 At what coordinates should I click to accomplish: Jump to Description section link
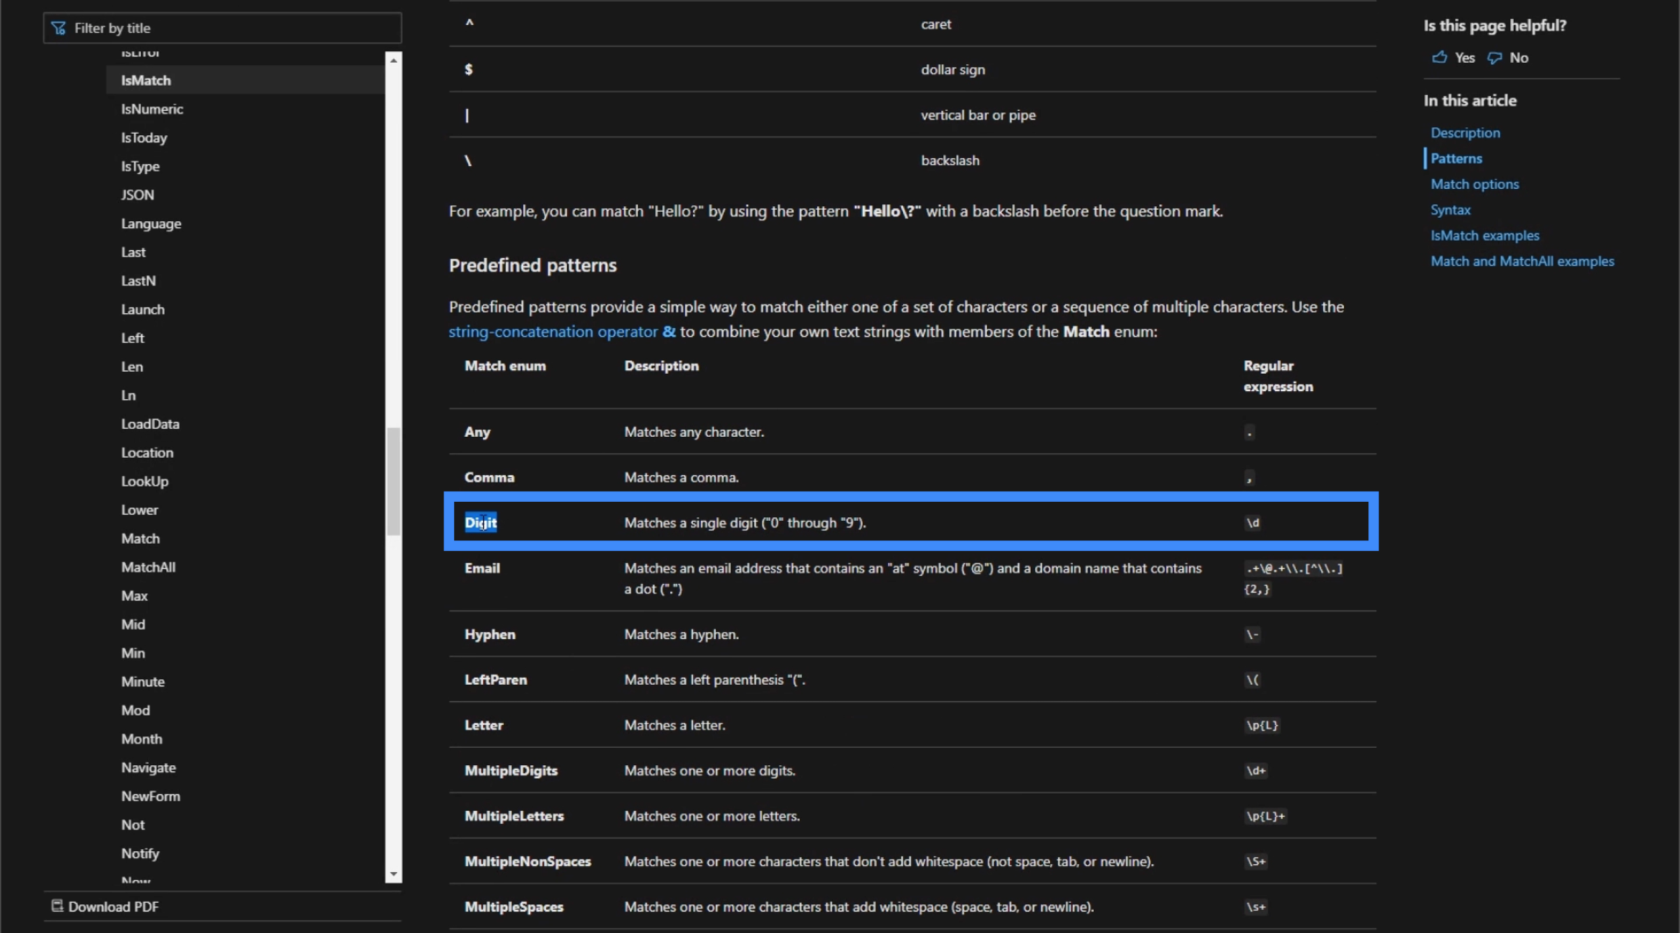point(1465,133)
